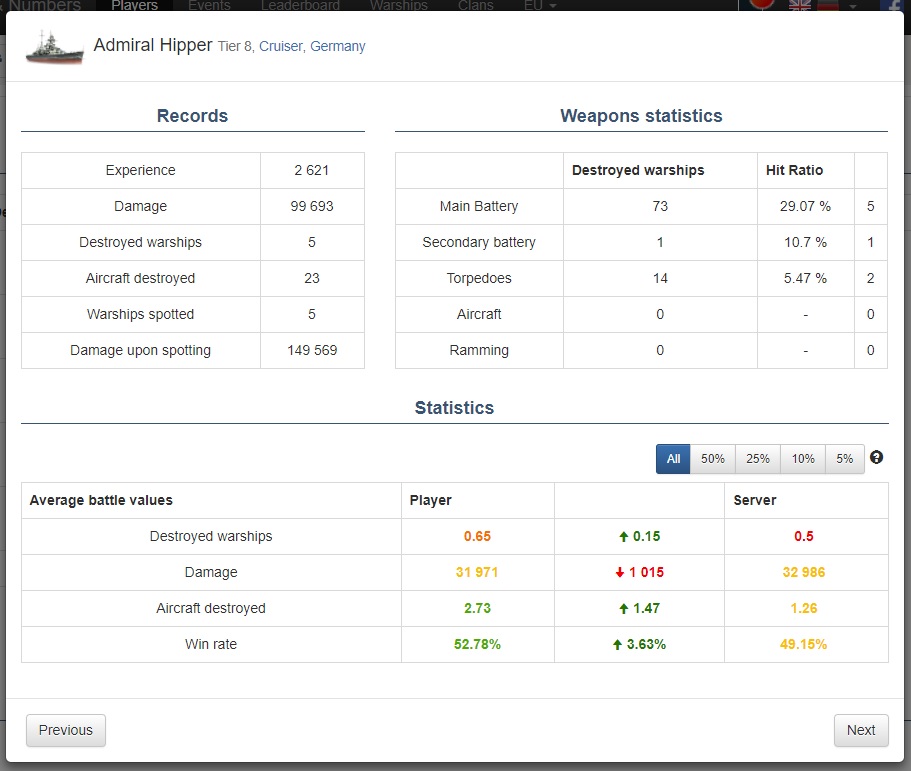Click the green up arrow beside 1.47

coord(623,609)
